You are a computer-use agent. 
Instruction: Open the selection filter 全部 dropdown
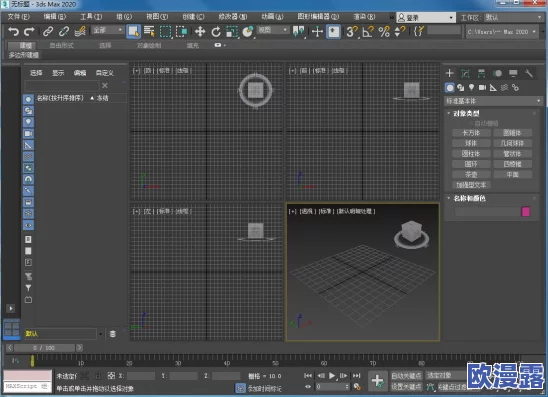tap(107, 30)
